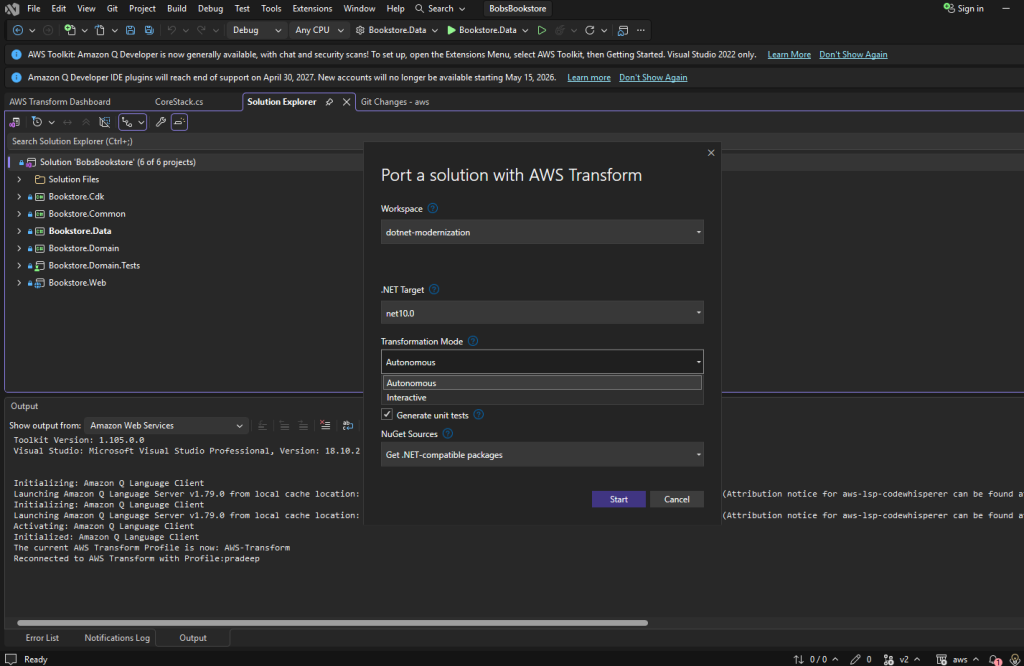Viewport: 1024px width, 666px height.
Task: Click the new project icon in toolbar
Action: [x=69, y=30]
